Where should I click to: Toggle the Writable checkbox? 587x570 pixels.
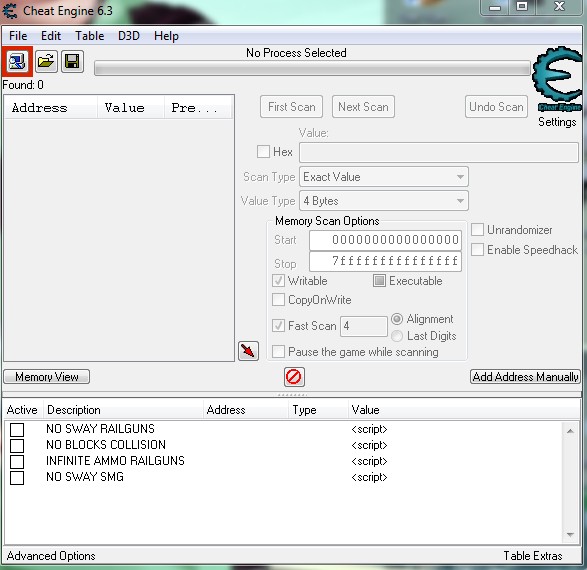point(278,281)
